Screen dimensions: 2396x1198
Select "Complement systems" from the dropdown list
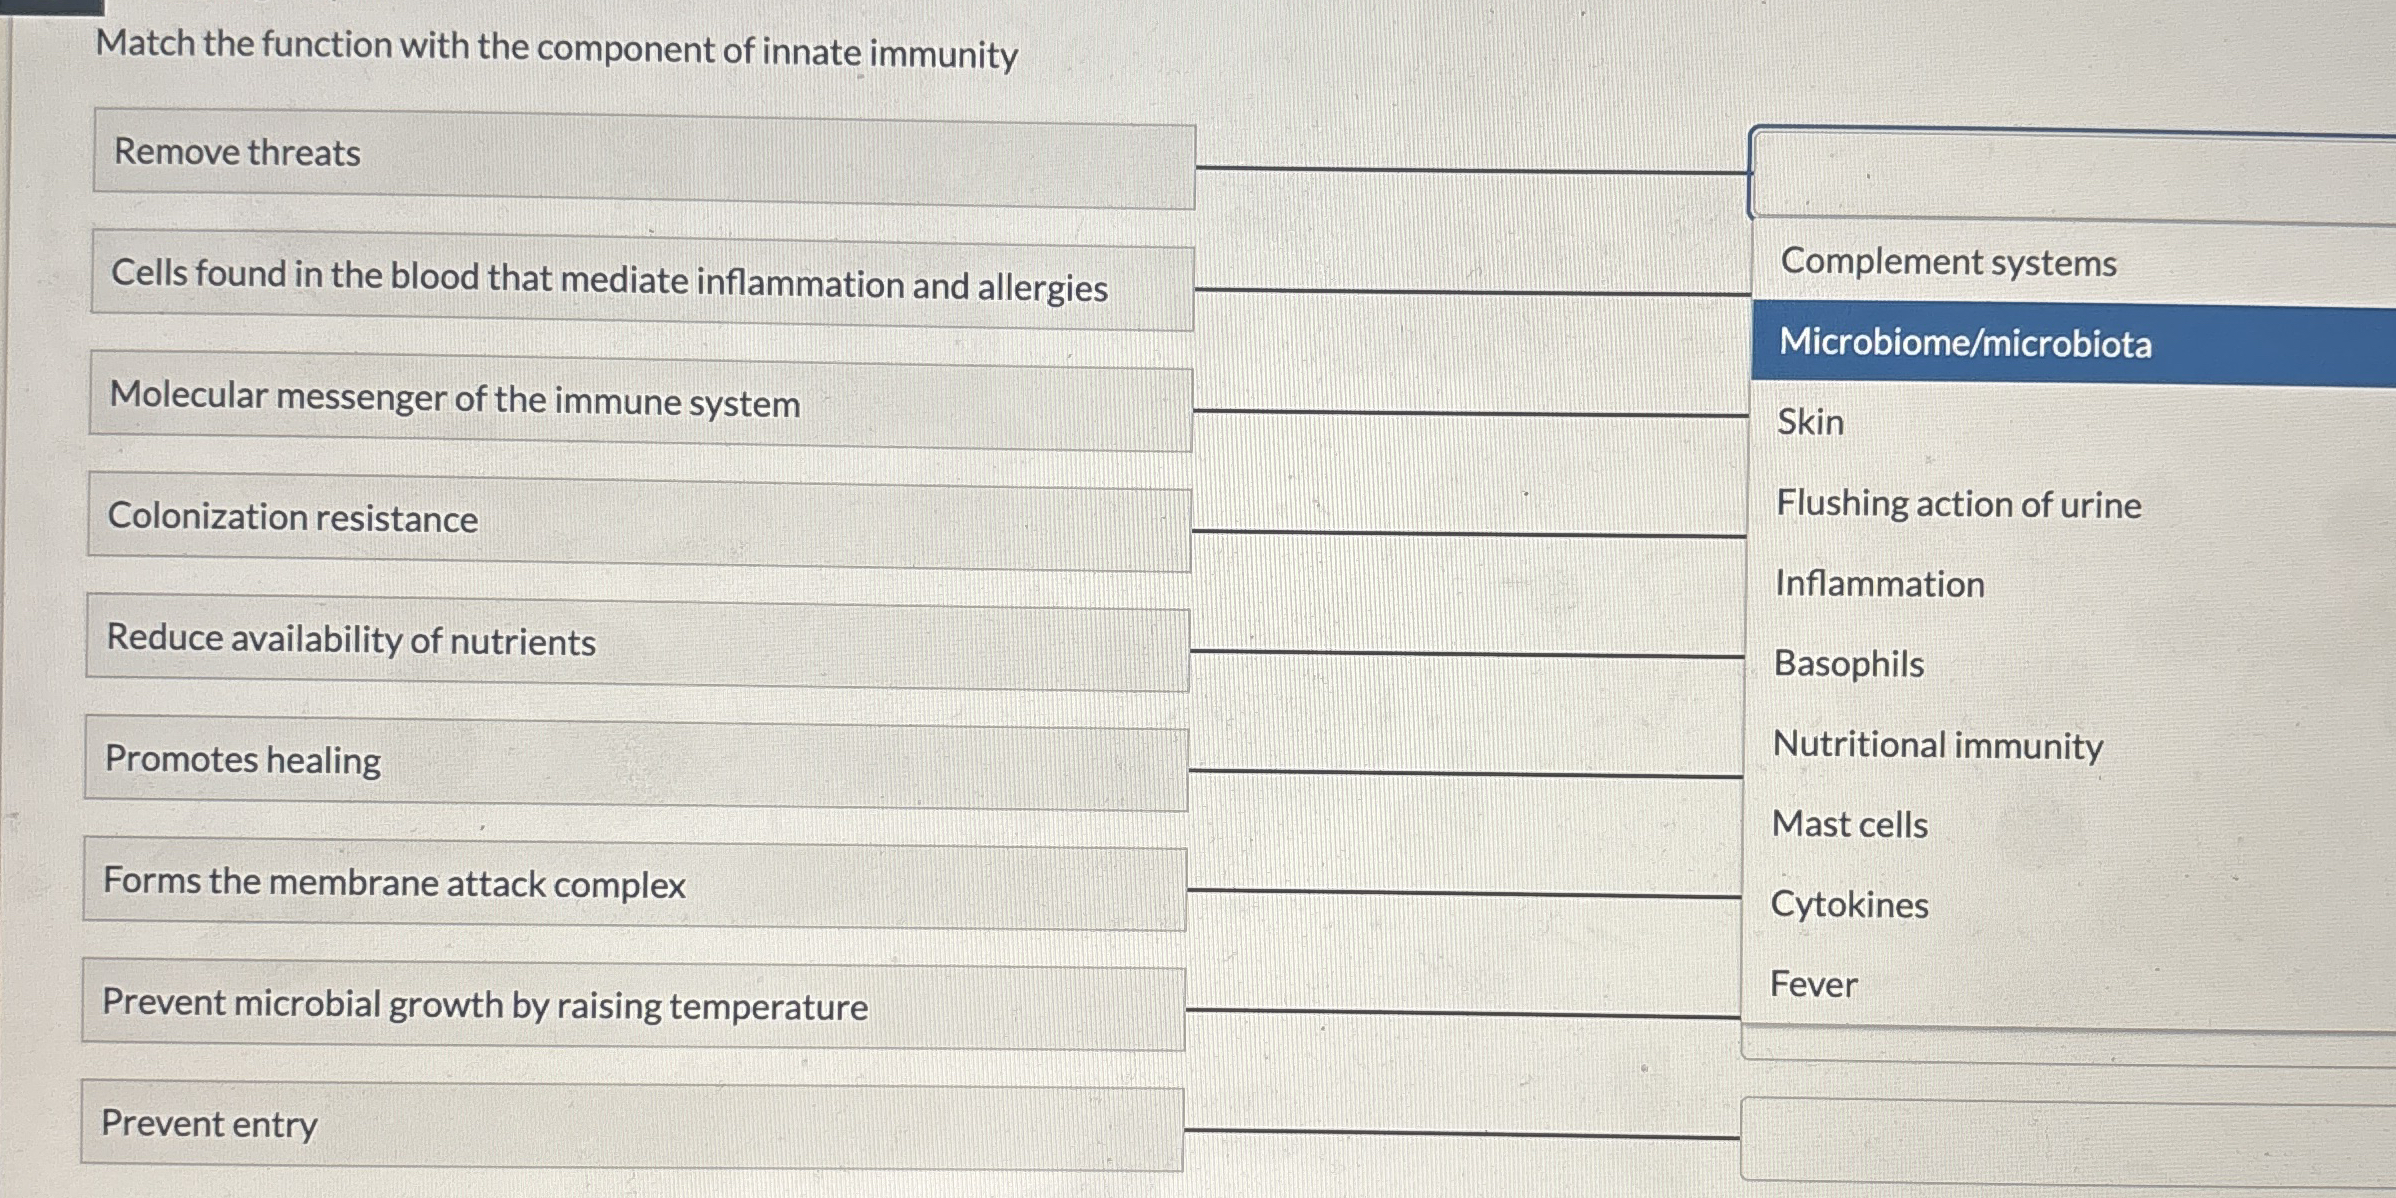1948,263
